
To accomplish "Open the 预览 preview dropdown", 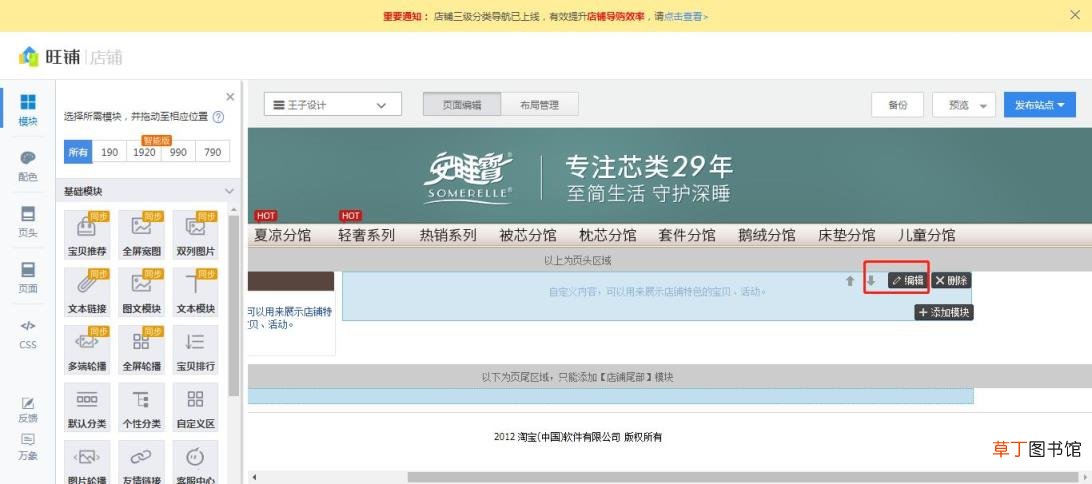I will 963,104.
